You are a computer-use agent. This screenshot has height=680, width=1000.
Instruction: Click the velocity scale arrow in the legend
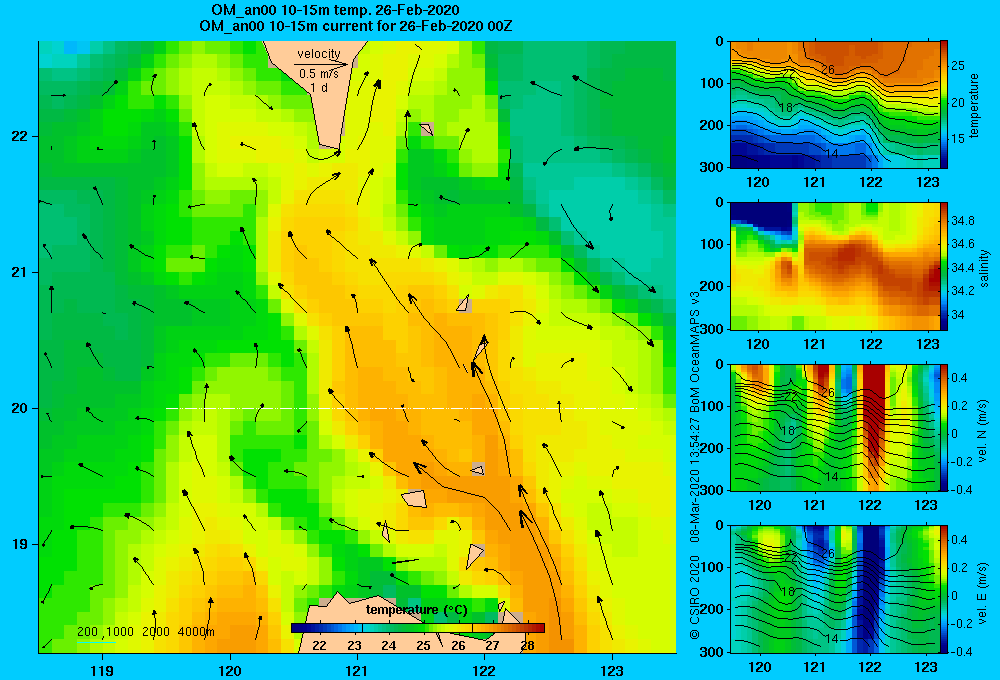click(321, 64)
